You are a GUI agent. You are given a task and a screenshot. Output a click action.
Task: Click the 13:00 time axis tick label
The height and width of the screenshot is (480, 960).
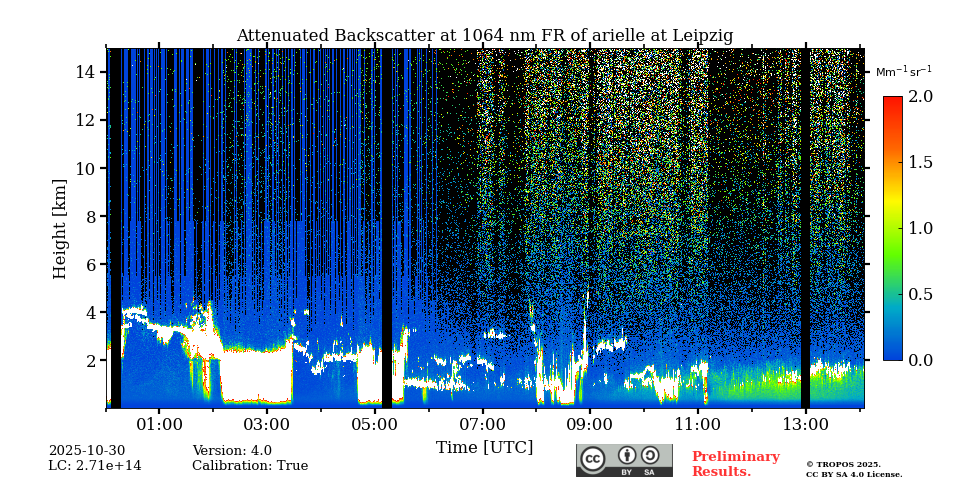(x=805, y=424)
